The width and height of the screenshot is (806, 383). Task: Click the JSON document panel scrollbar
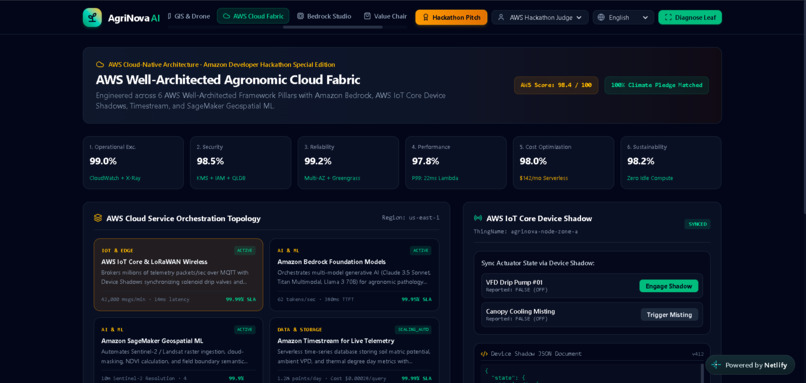[x=701, y=373]
